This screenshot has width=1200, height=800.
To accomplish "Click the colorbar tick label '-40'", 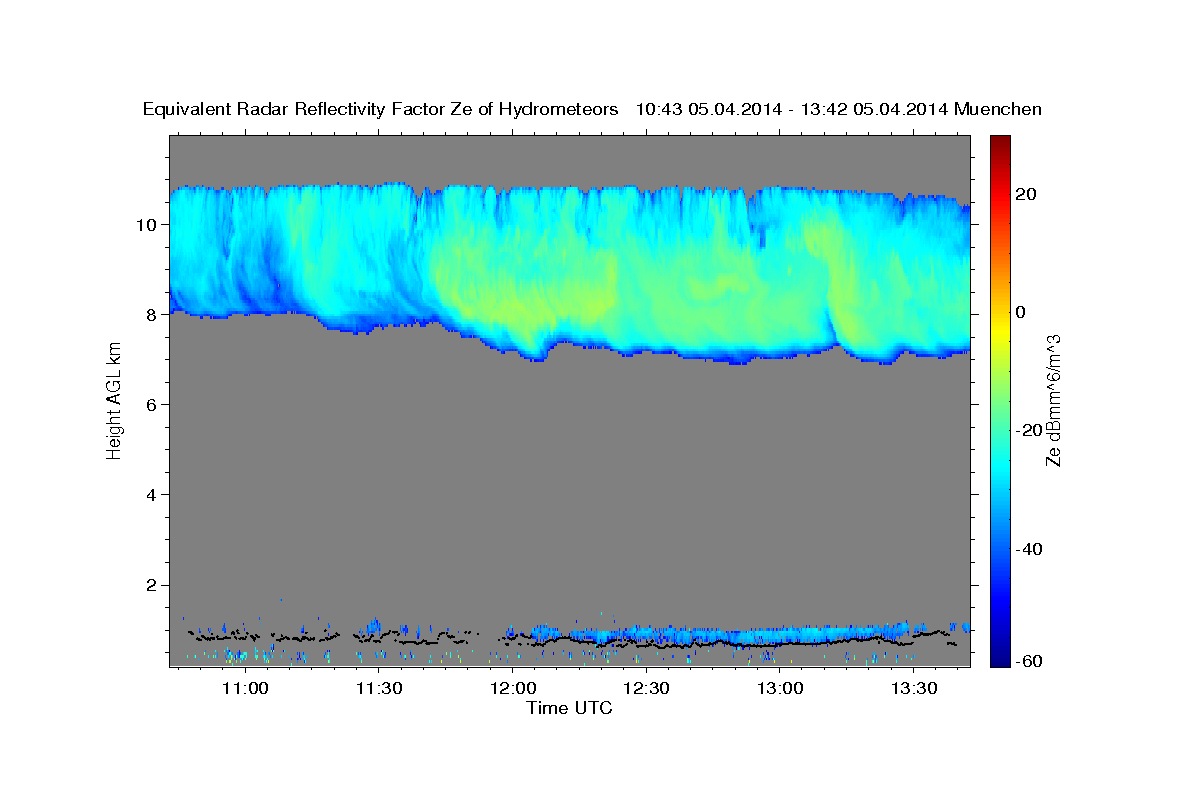I will [1030, 549].
